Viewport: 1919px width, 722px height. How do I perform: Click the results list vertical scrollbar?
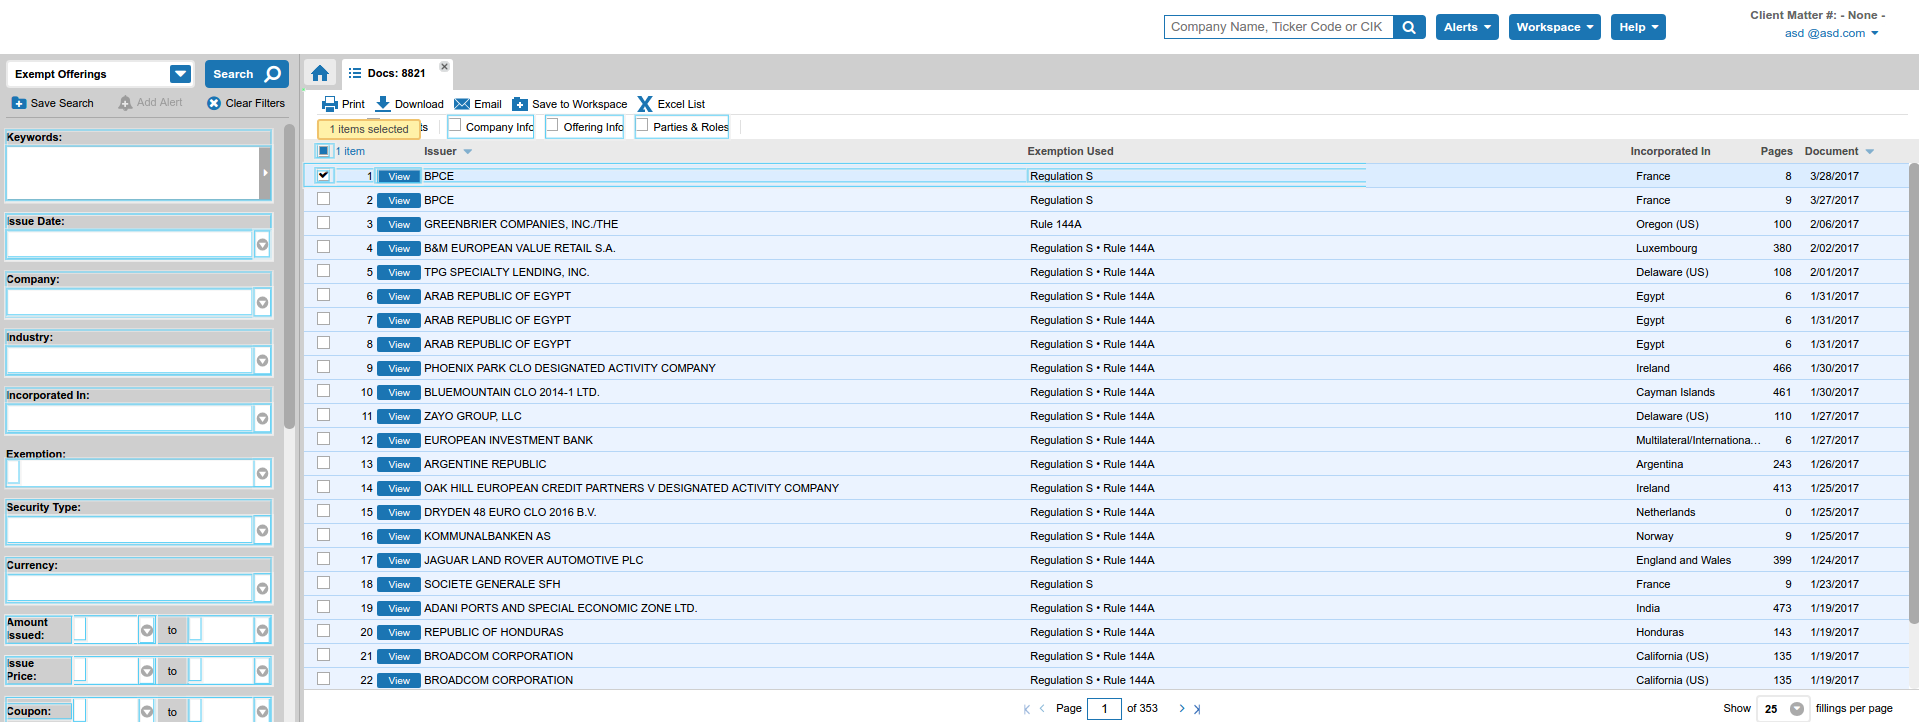(1913, 392)
